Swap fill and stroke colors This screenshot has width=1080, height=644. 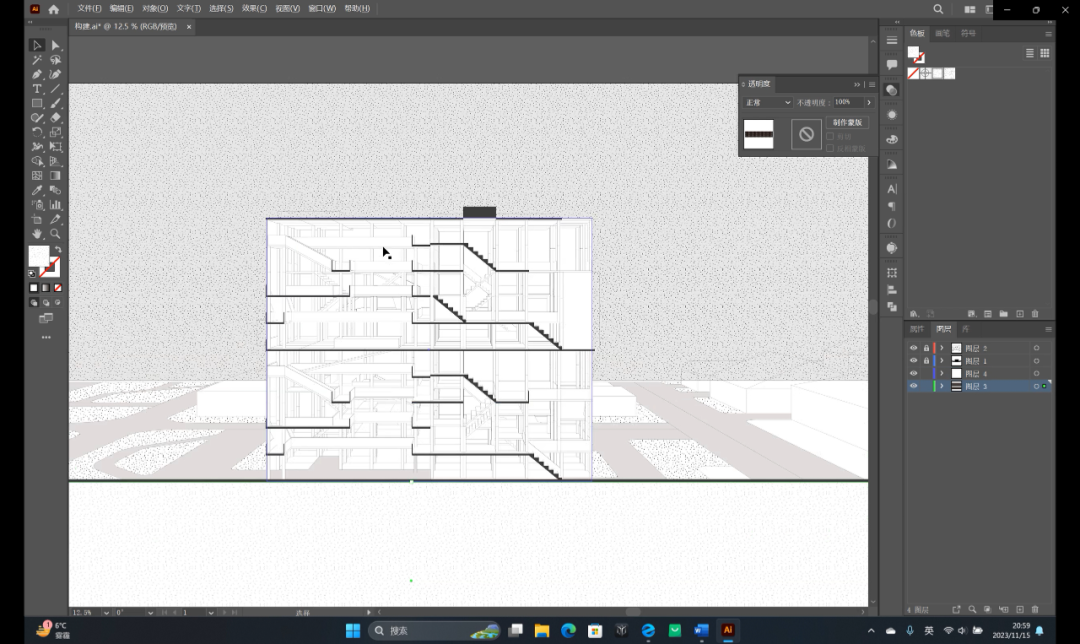[58, 249]
